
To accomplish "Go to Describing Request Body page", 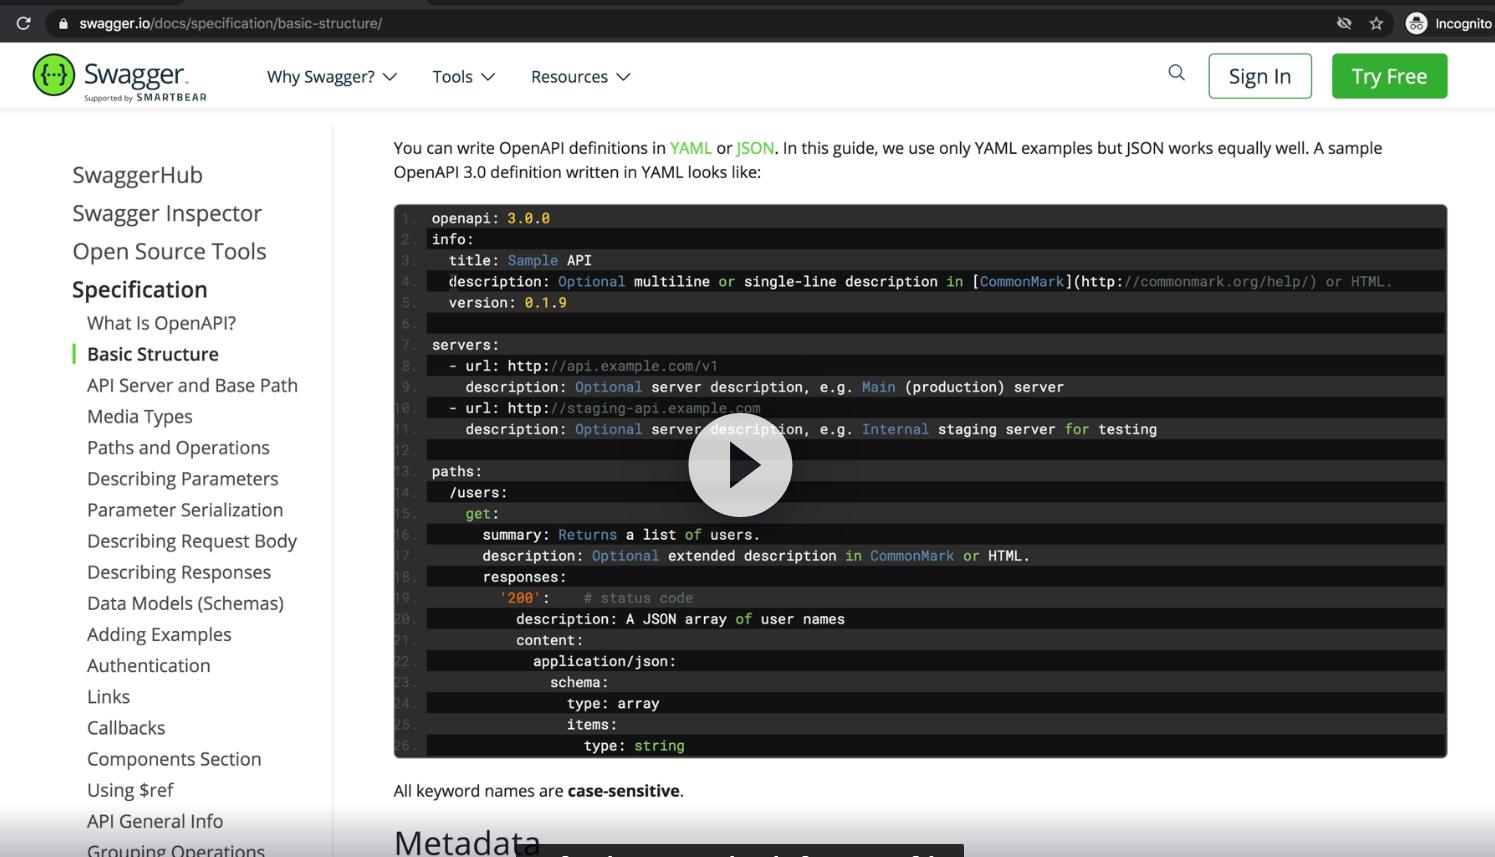I will click(192, 541).
